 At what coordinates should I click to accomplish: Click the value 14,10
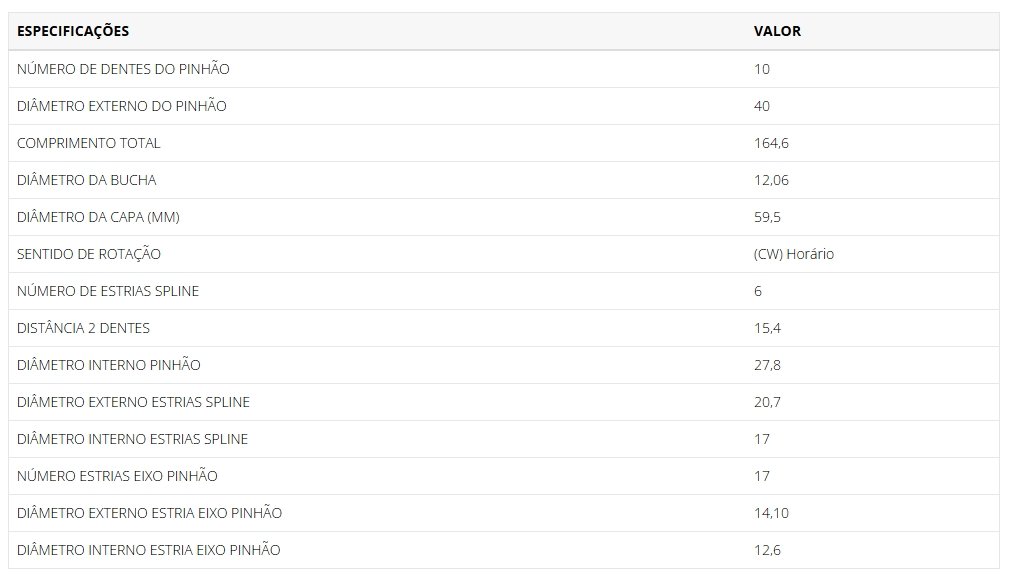(771, 513)
